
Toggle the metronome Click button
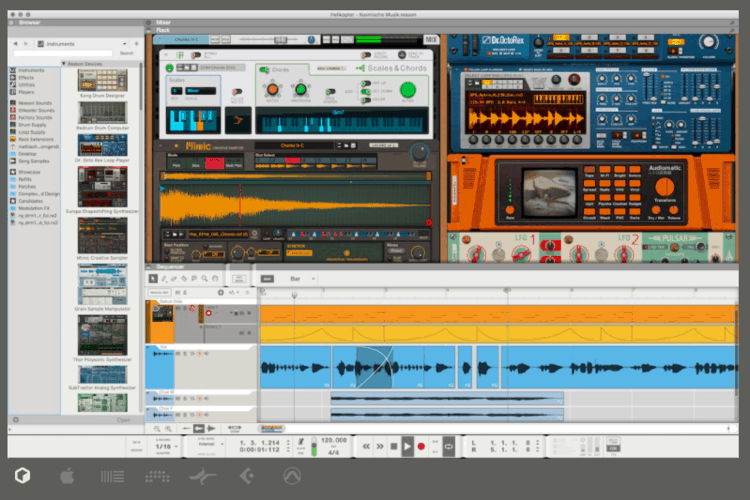click(301, 442)
